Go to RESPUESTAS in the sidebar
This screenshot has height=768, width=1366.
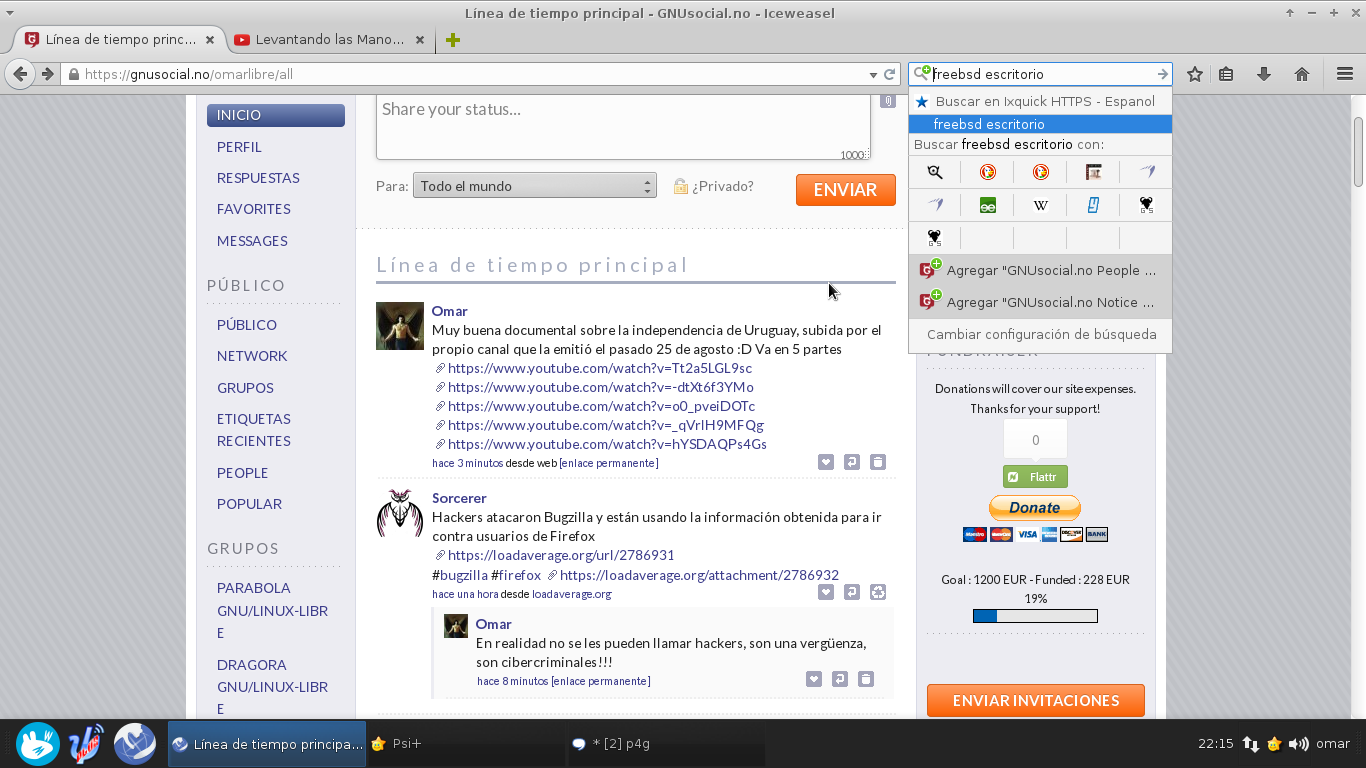258,178
